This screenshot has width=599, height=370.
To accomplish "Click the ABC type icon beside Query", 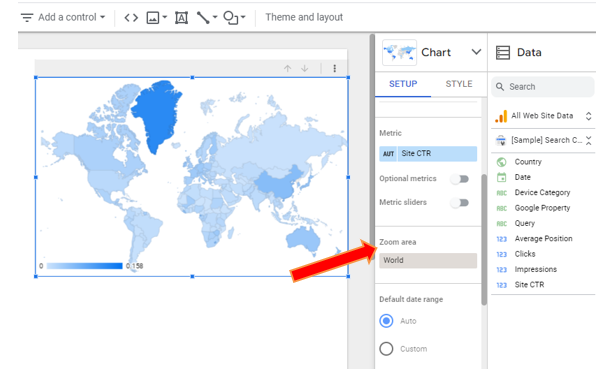I will [x=502, y=224].
